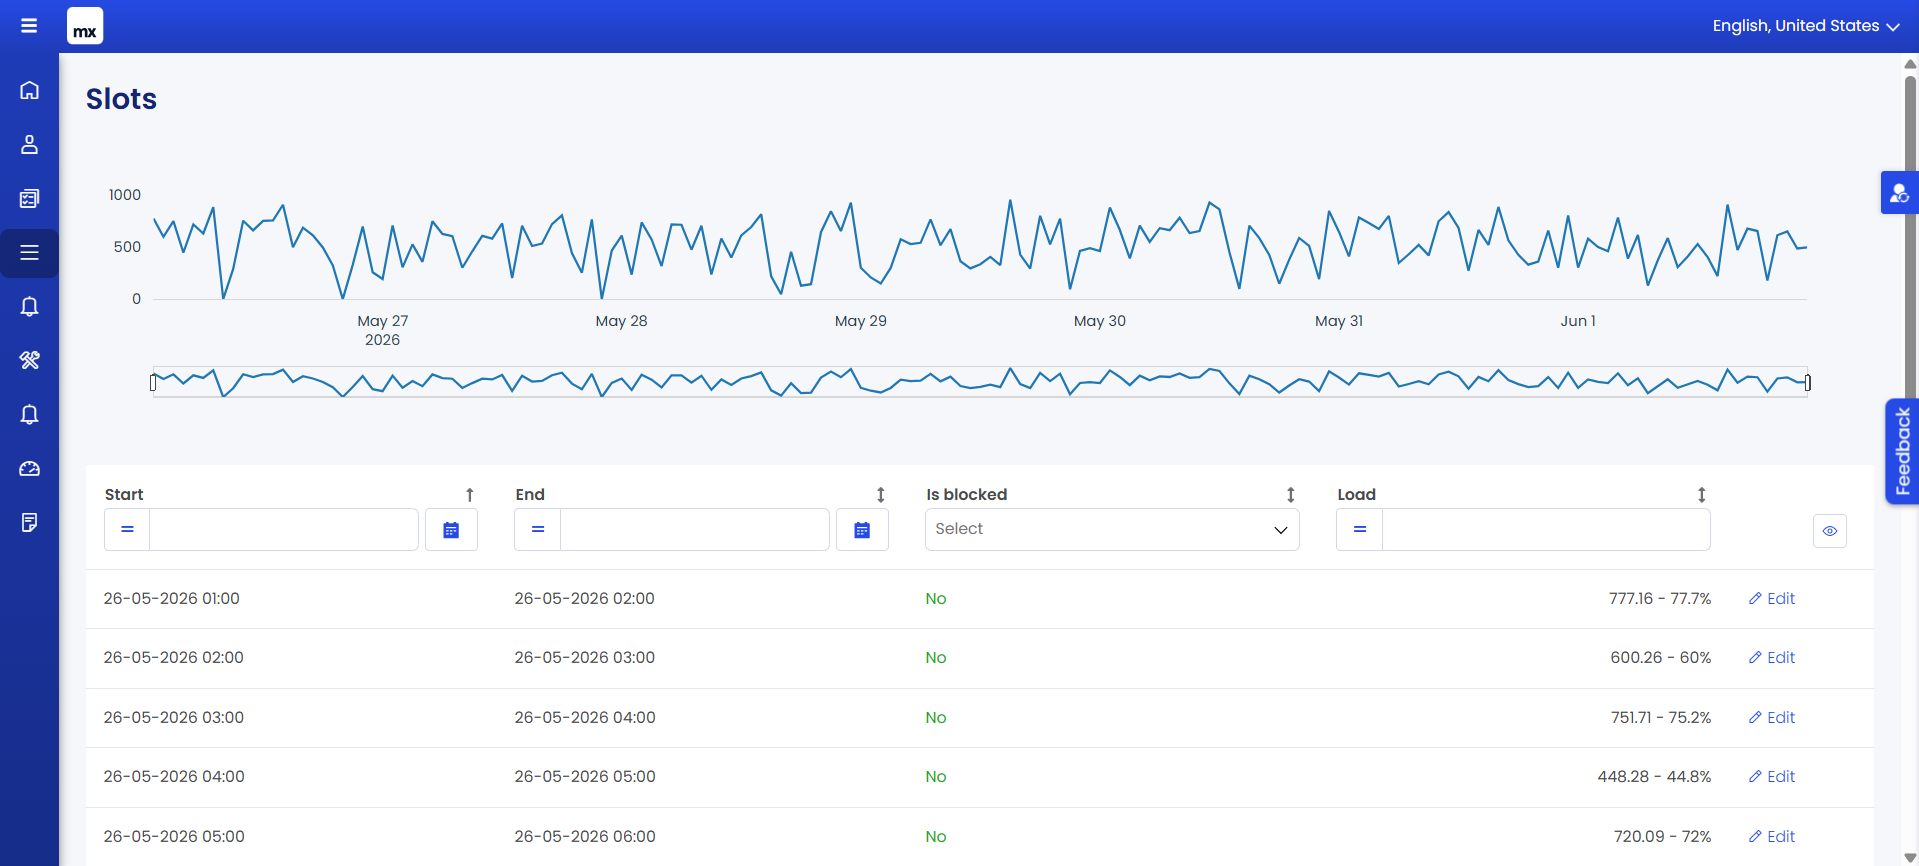Open the checklist sidebar icon
1919x866 pixels.
[x=29, y=198]
